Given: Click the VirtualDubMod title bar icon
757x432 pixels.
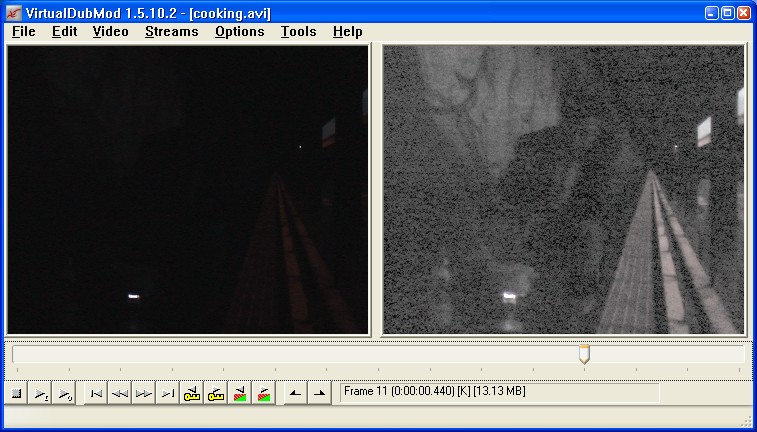Looking at the screenshot, I should pos(13,13).
